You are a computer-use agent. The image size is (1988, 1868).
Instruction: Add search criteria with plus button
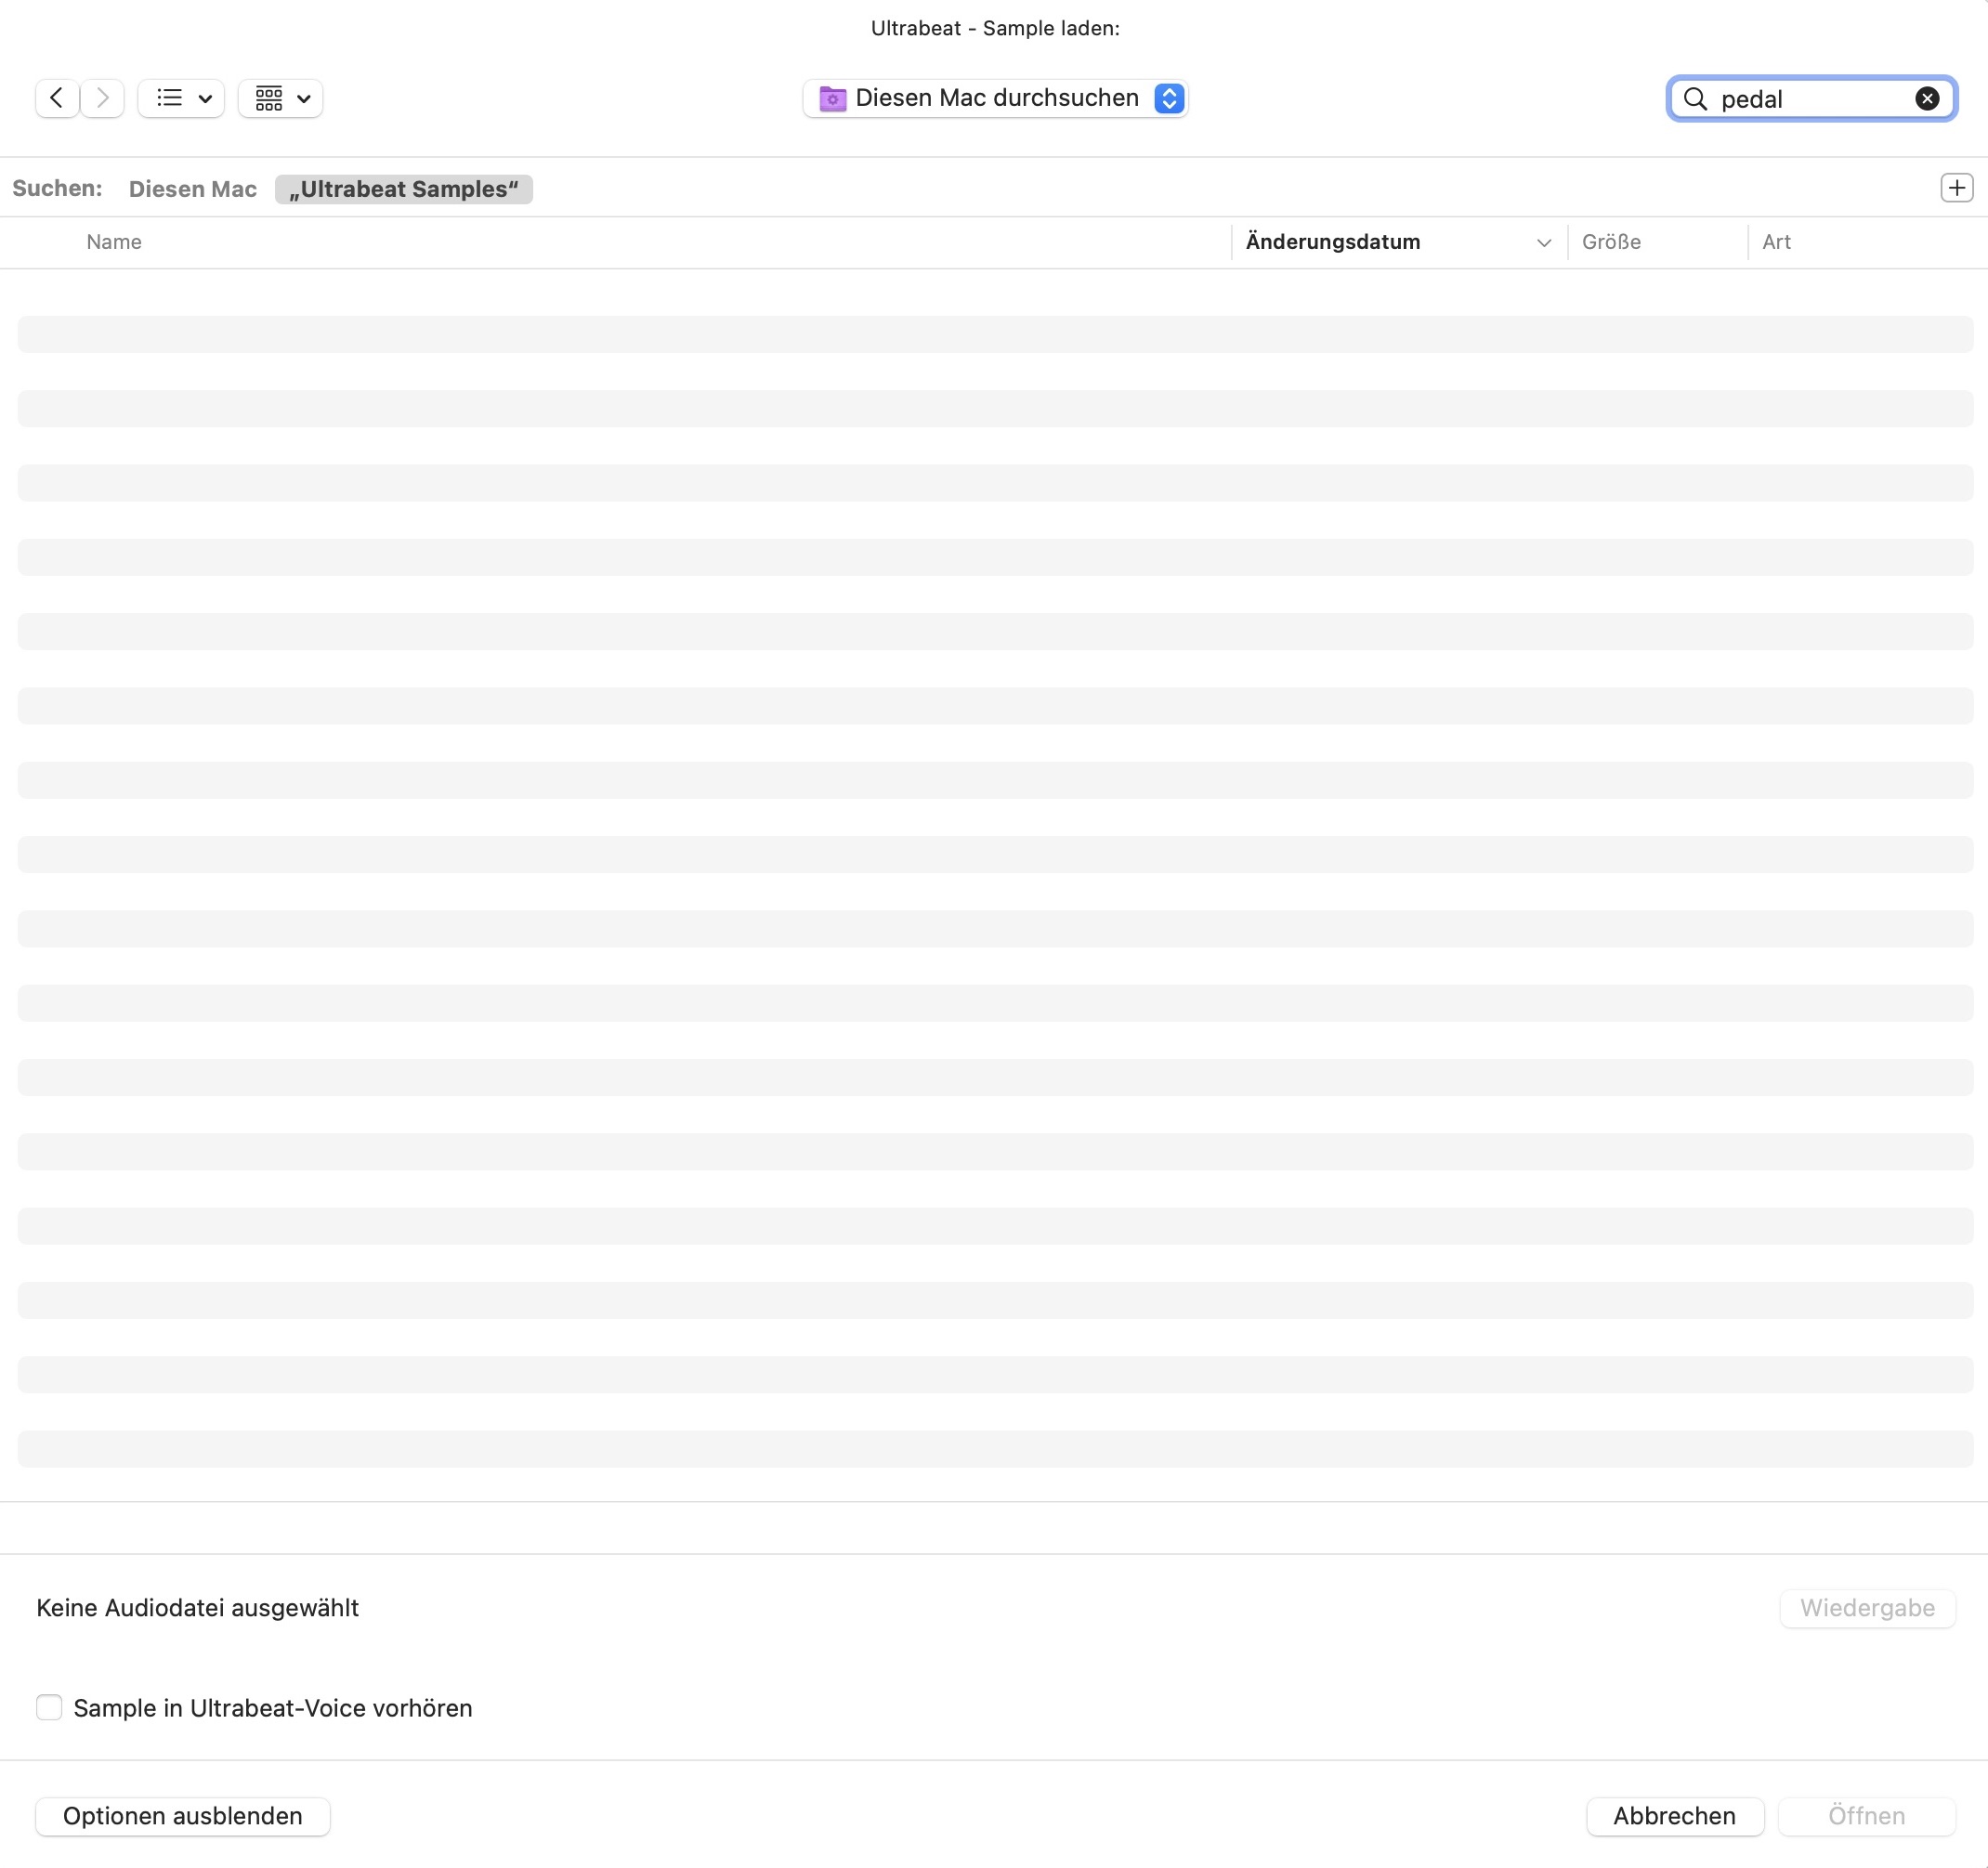pyautogui.click(x=1955, y=188)
